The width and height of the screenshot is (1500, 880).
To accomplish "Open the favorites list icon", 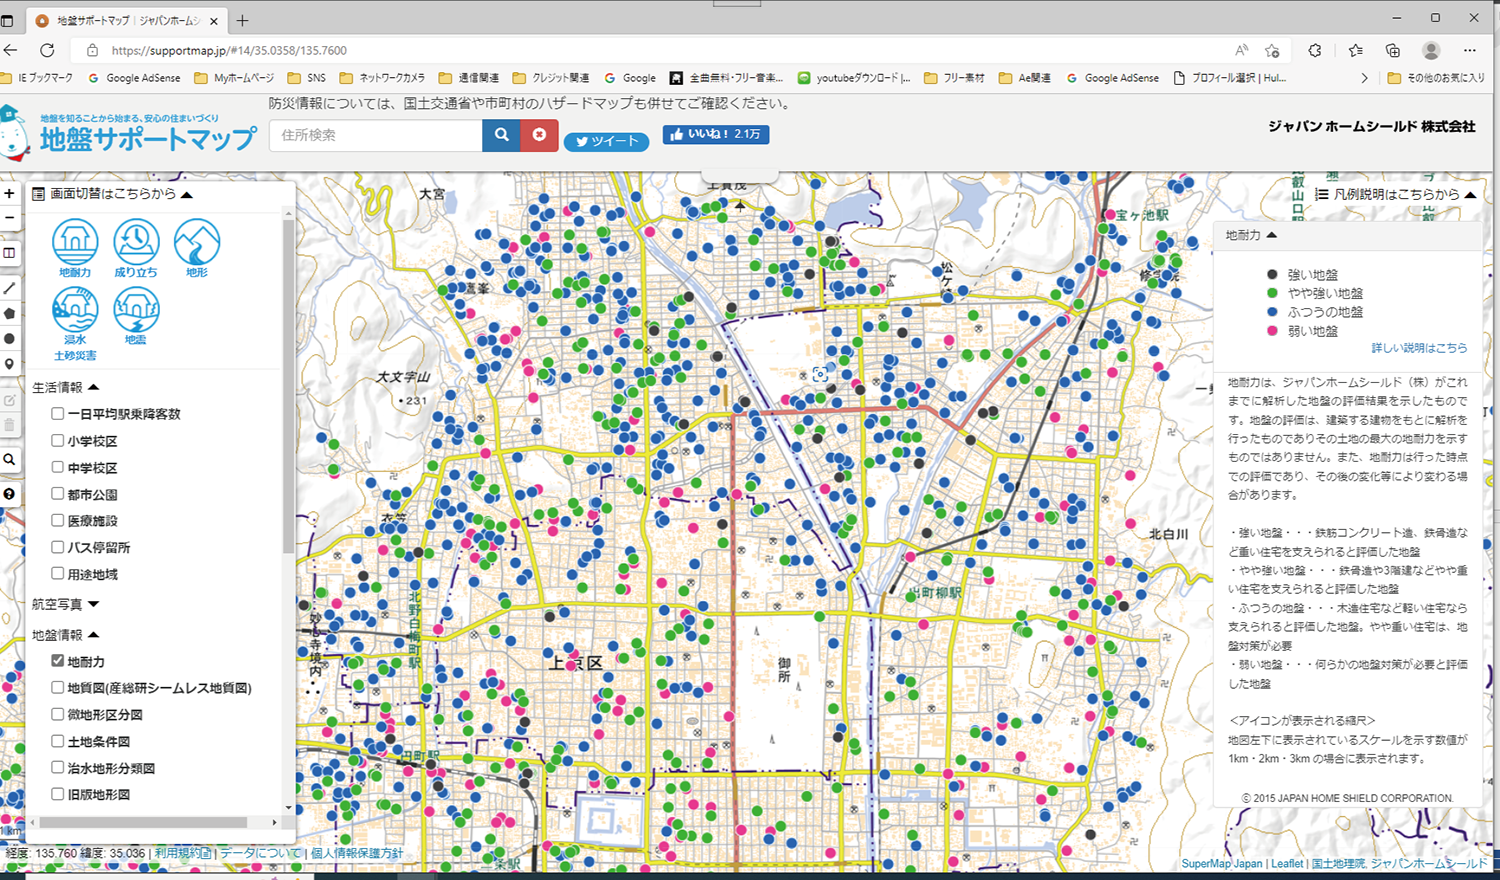I will click(1355, 50).
